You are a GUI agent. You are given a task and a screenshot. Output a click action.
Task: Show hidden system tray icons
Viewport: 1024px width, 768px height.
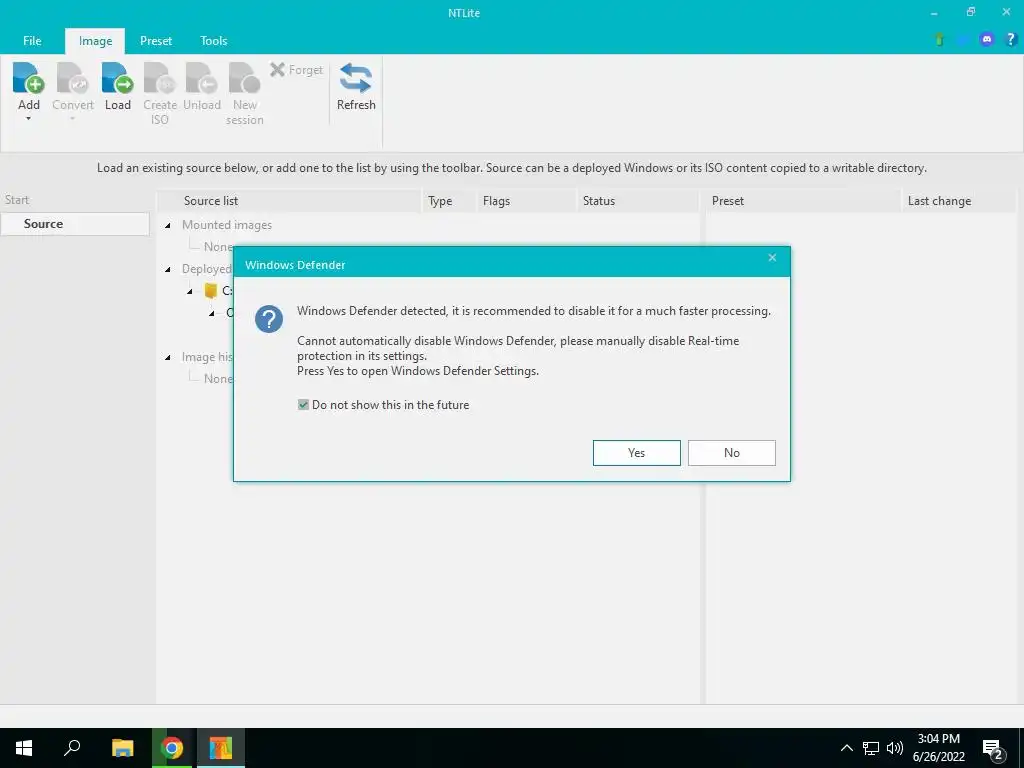846,748
